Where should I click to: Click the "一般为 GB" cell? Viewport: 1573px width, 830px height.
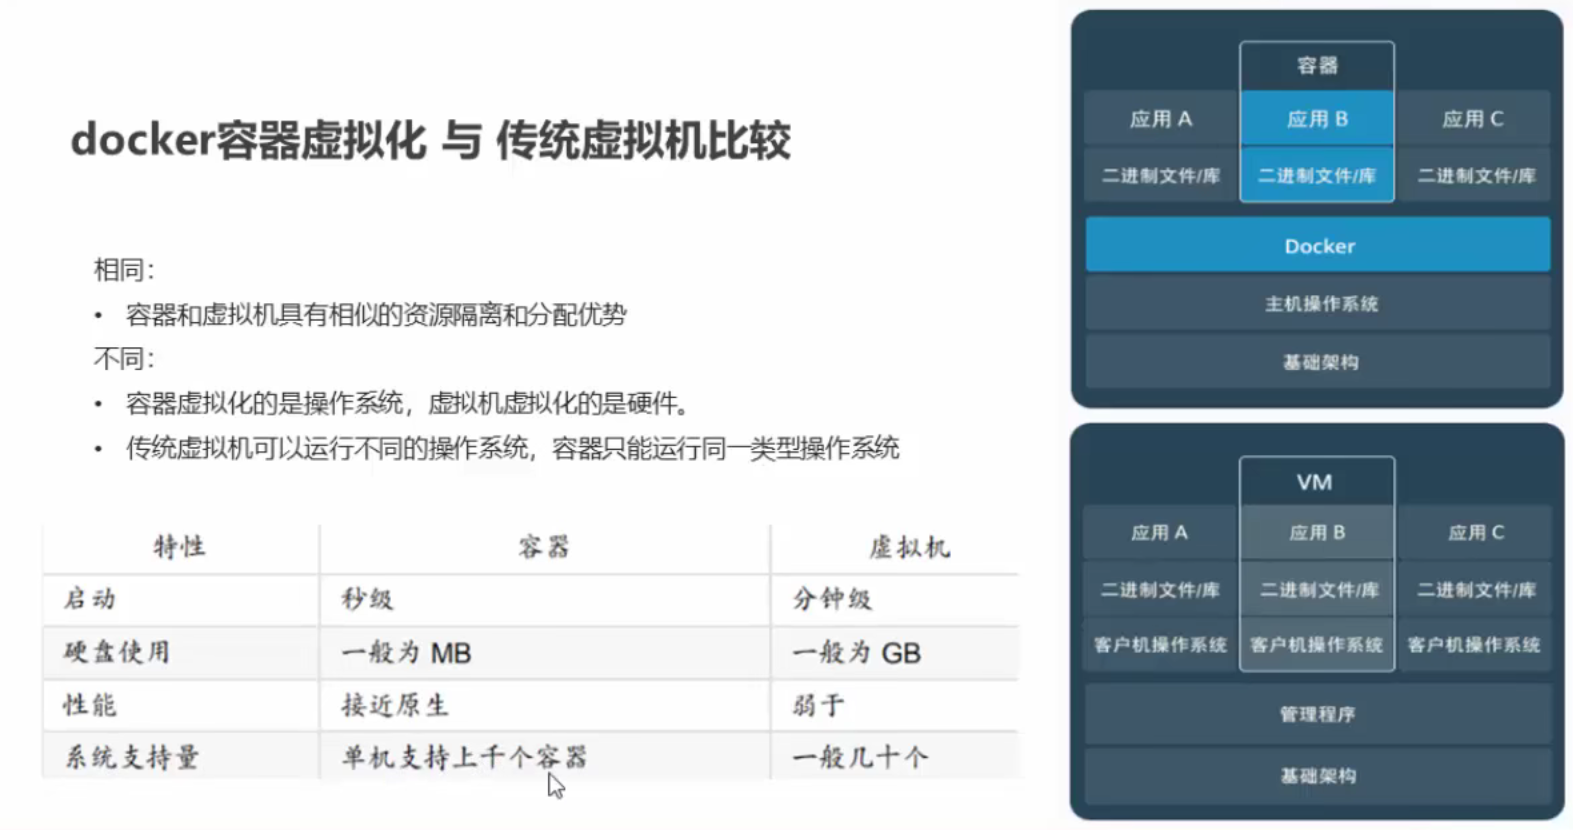(856, 653)
